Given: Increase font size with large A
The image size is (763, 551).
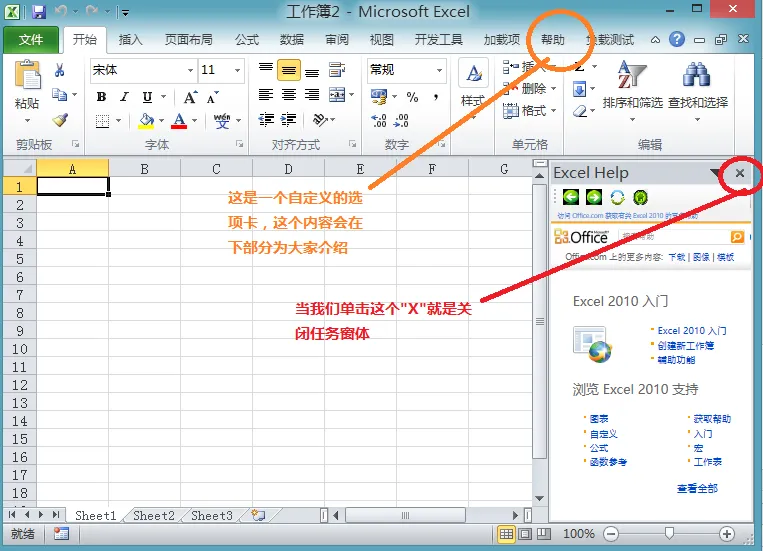Looking at the screenshot, I should point(190,97).
